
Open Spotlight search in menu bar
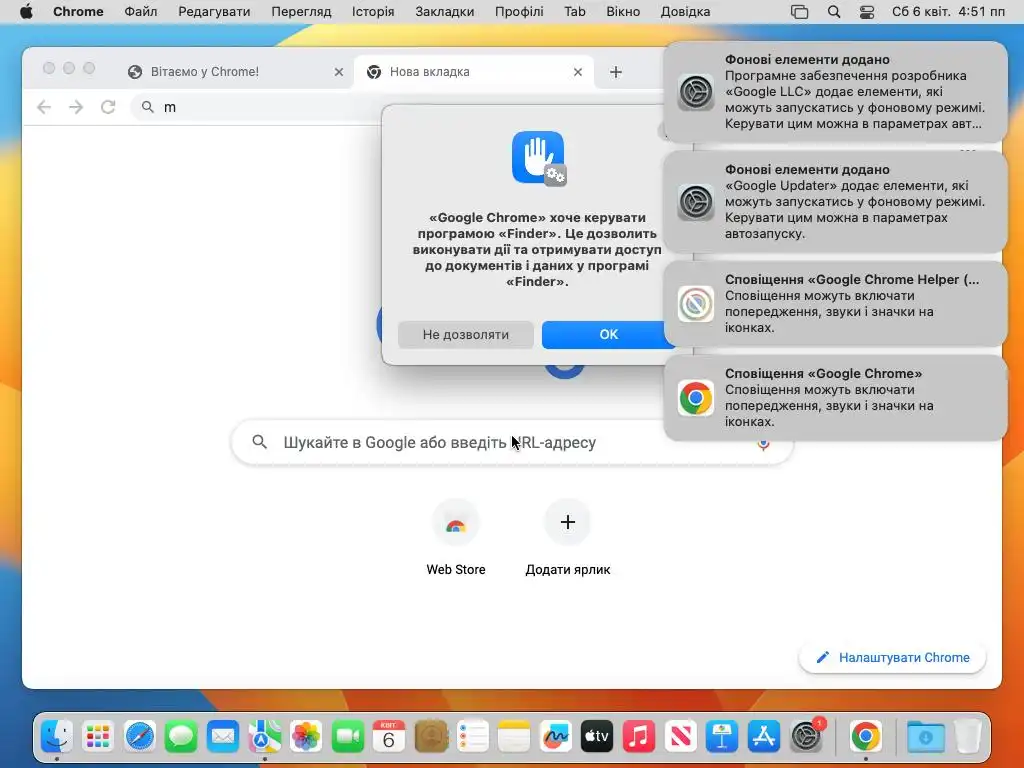click(x=834, y=12)
